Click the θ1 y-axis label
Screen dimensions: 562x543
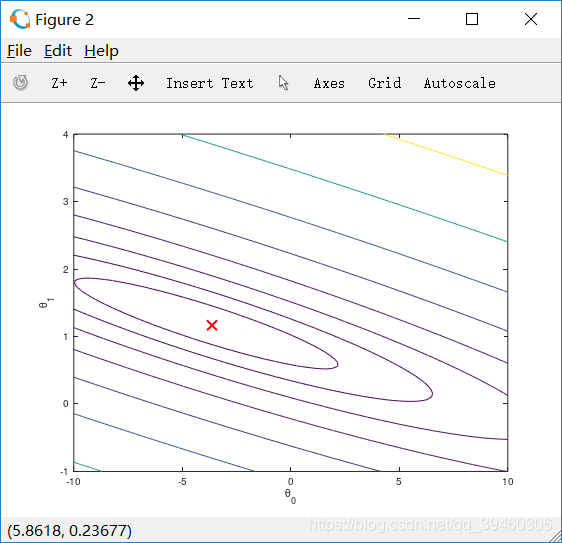tap(46, 303)
